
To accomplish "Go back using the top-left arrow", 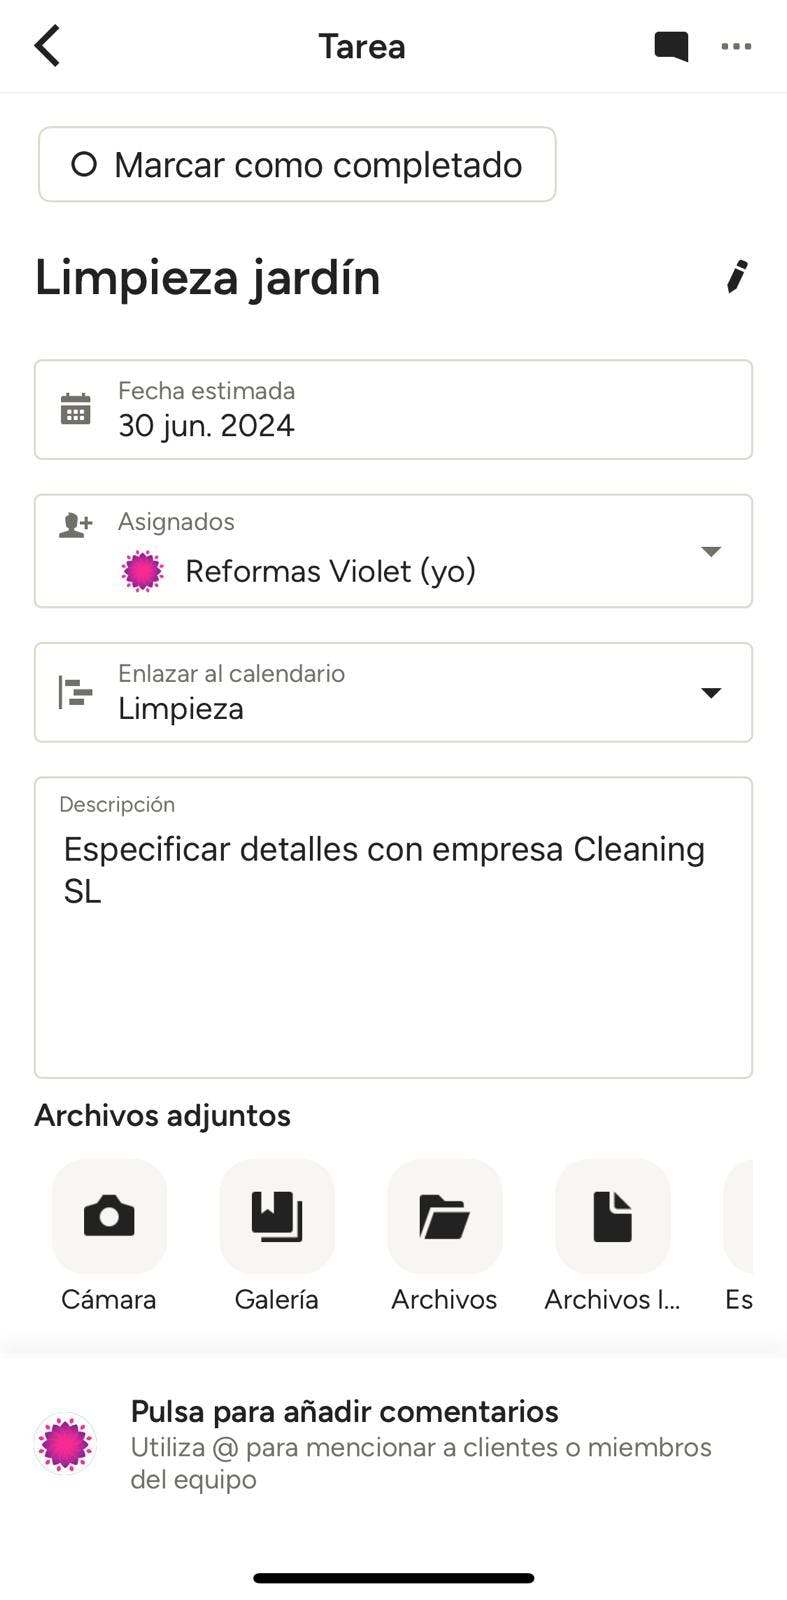I will [47, 46].
